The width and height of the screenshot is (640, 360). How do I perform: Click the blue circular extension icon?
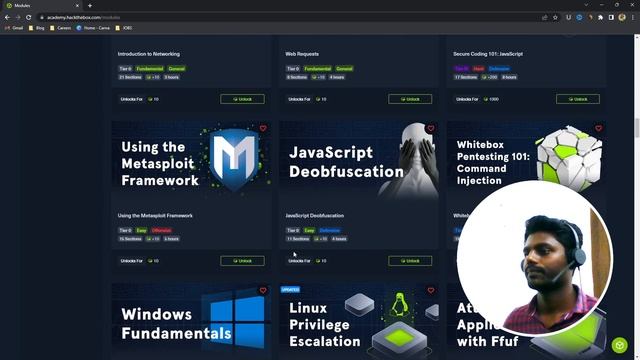[579, 18]
